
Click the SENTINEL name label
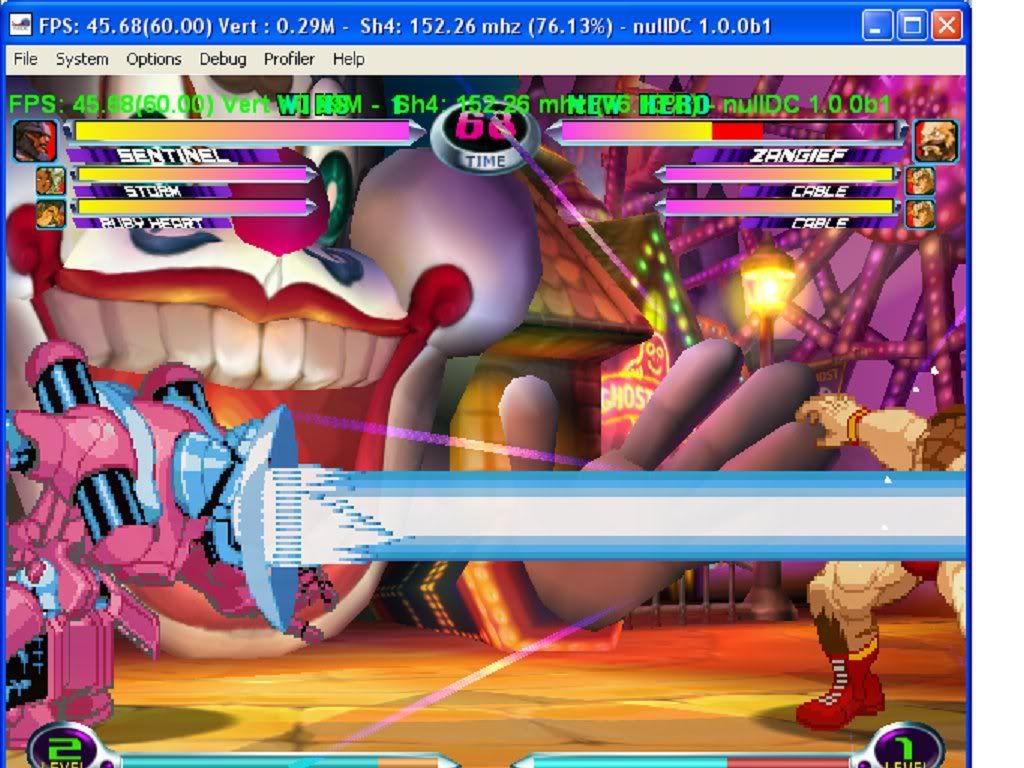172,156
